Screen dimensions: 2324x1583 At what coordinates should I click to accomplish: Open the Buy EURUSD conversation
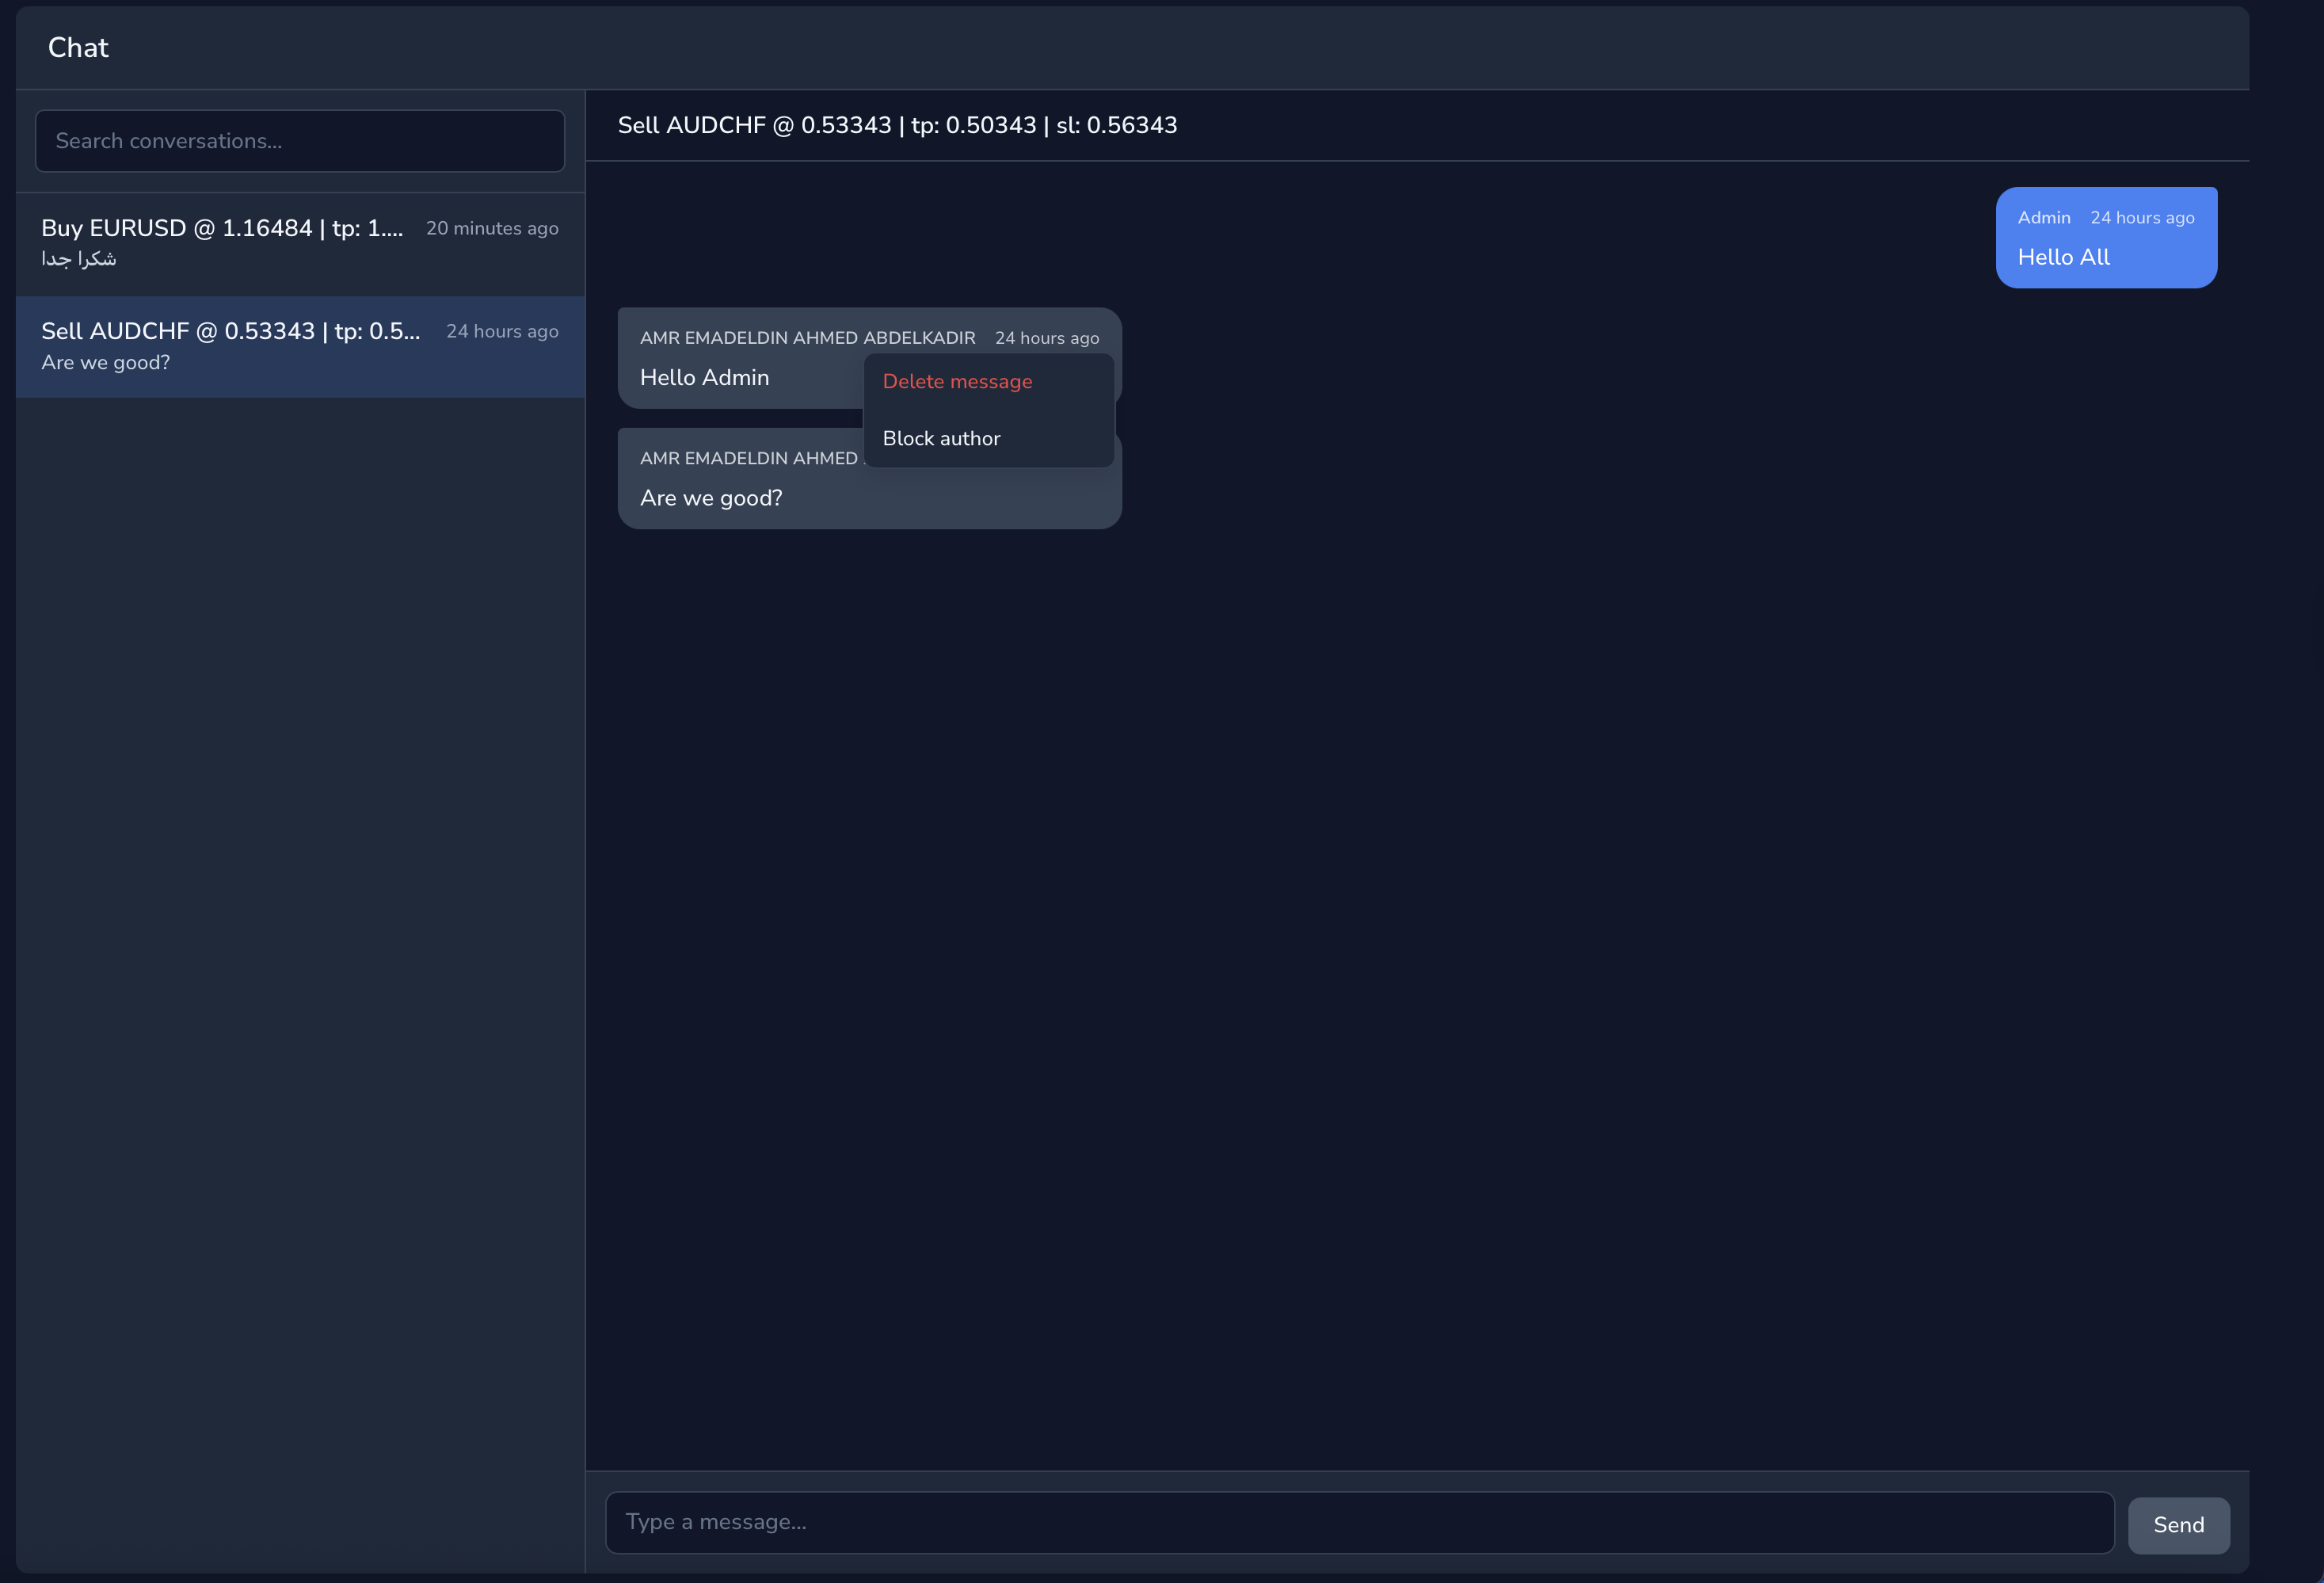point(300,243)
